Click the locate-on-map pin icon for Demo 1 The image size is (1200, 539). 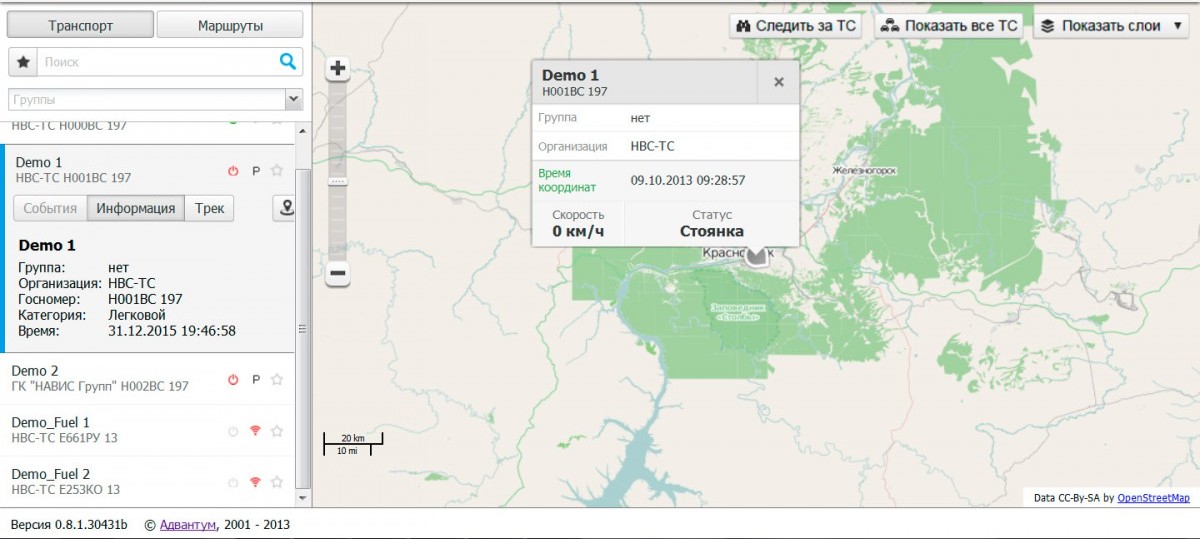[287, 208]
